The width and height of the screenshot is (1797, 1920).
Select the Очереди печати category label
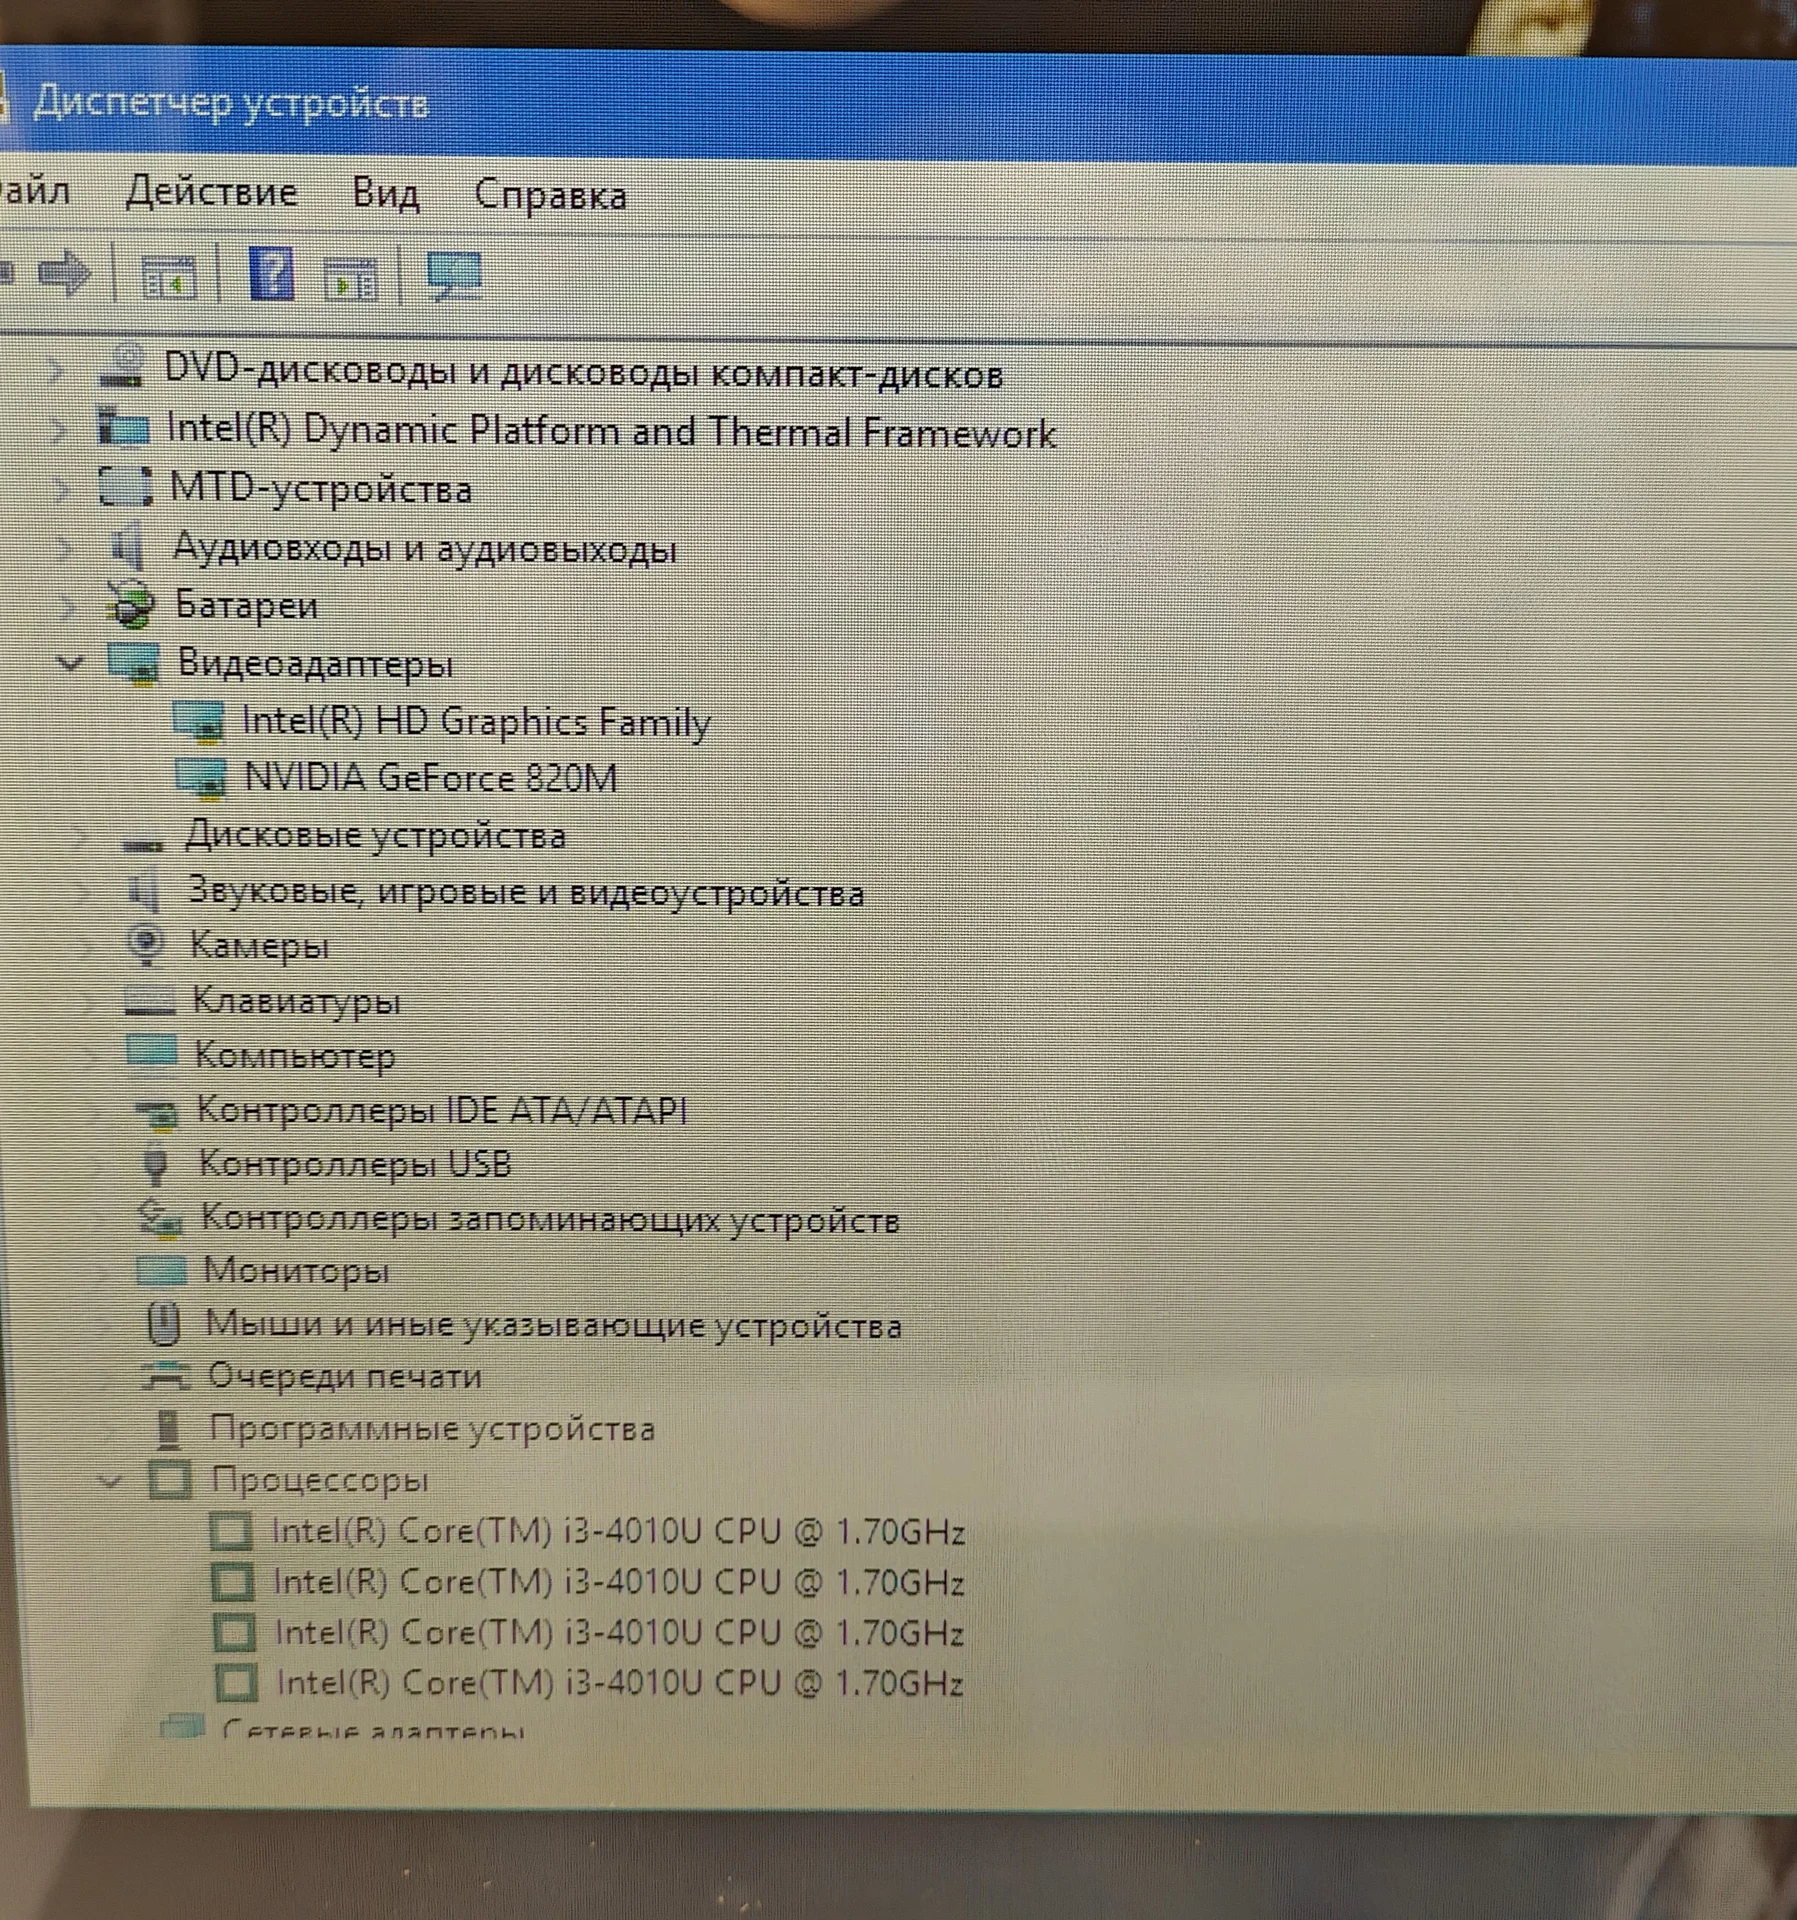click(x=344, y=1377)
